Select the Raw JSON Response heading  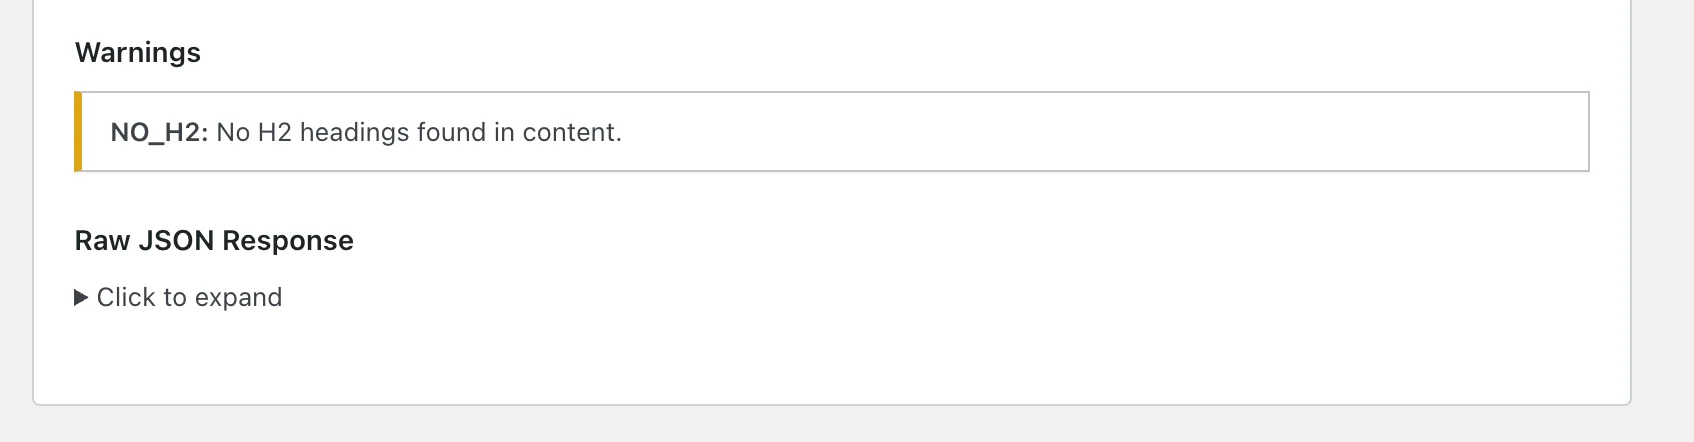(x=214, y=241)
